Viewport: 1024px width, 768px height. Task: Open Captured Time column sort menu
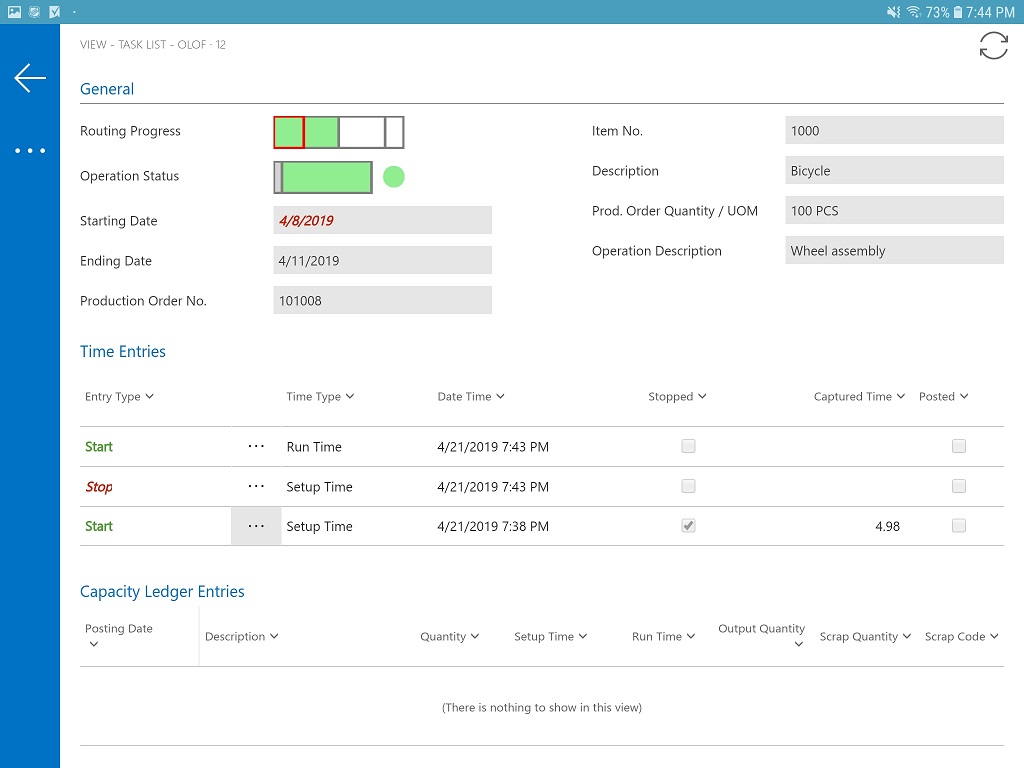click(859, 396)
